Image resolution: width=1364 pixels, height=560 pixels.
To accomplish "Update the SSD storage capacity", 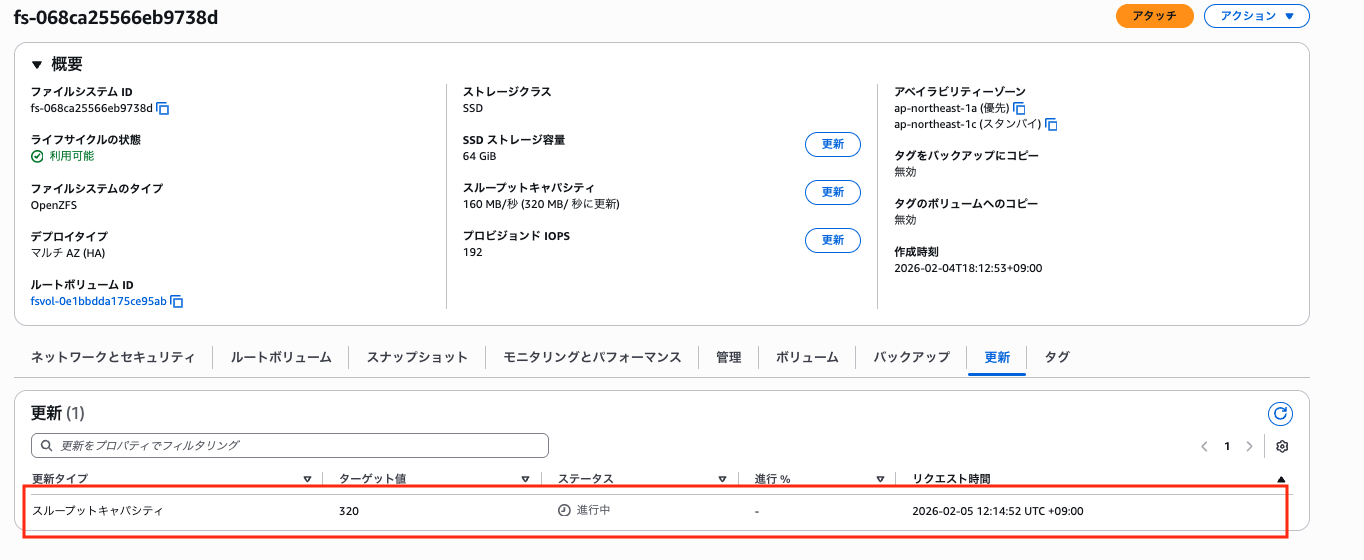I will (832, 144).
